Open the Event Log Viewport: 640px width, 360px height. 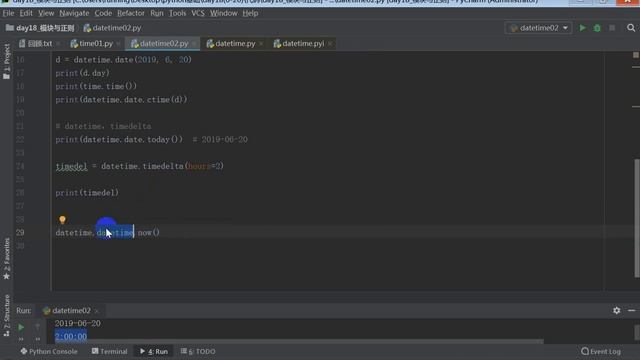pos(601,351)
